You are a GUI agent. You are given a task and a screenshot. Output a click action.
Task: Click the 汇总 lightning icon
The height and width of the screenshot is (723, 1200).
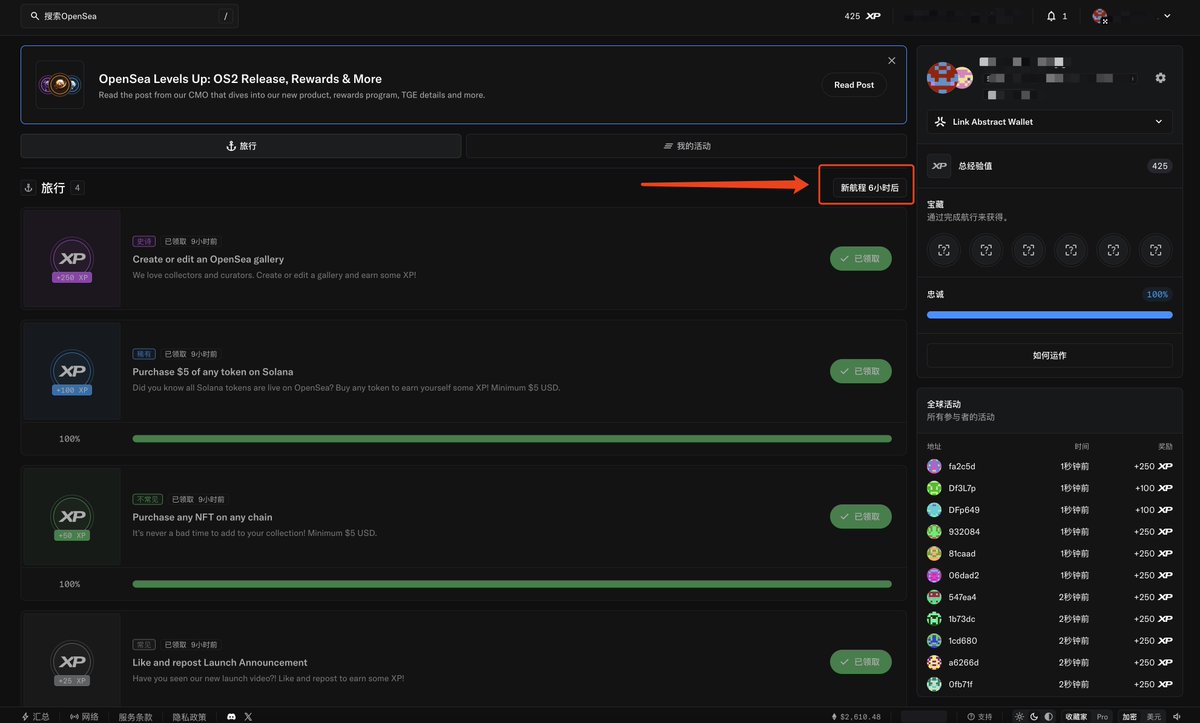pyautogui.click(x=25, y=716)
